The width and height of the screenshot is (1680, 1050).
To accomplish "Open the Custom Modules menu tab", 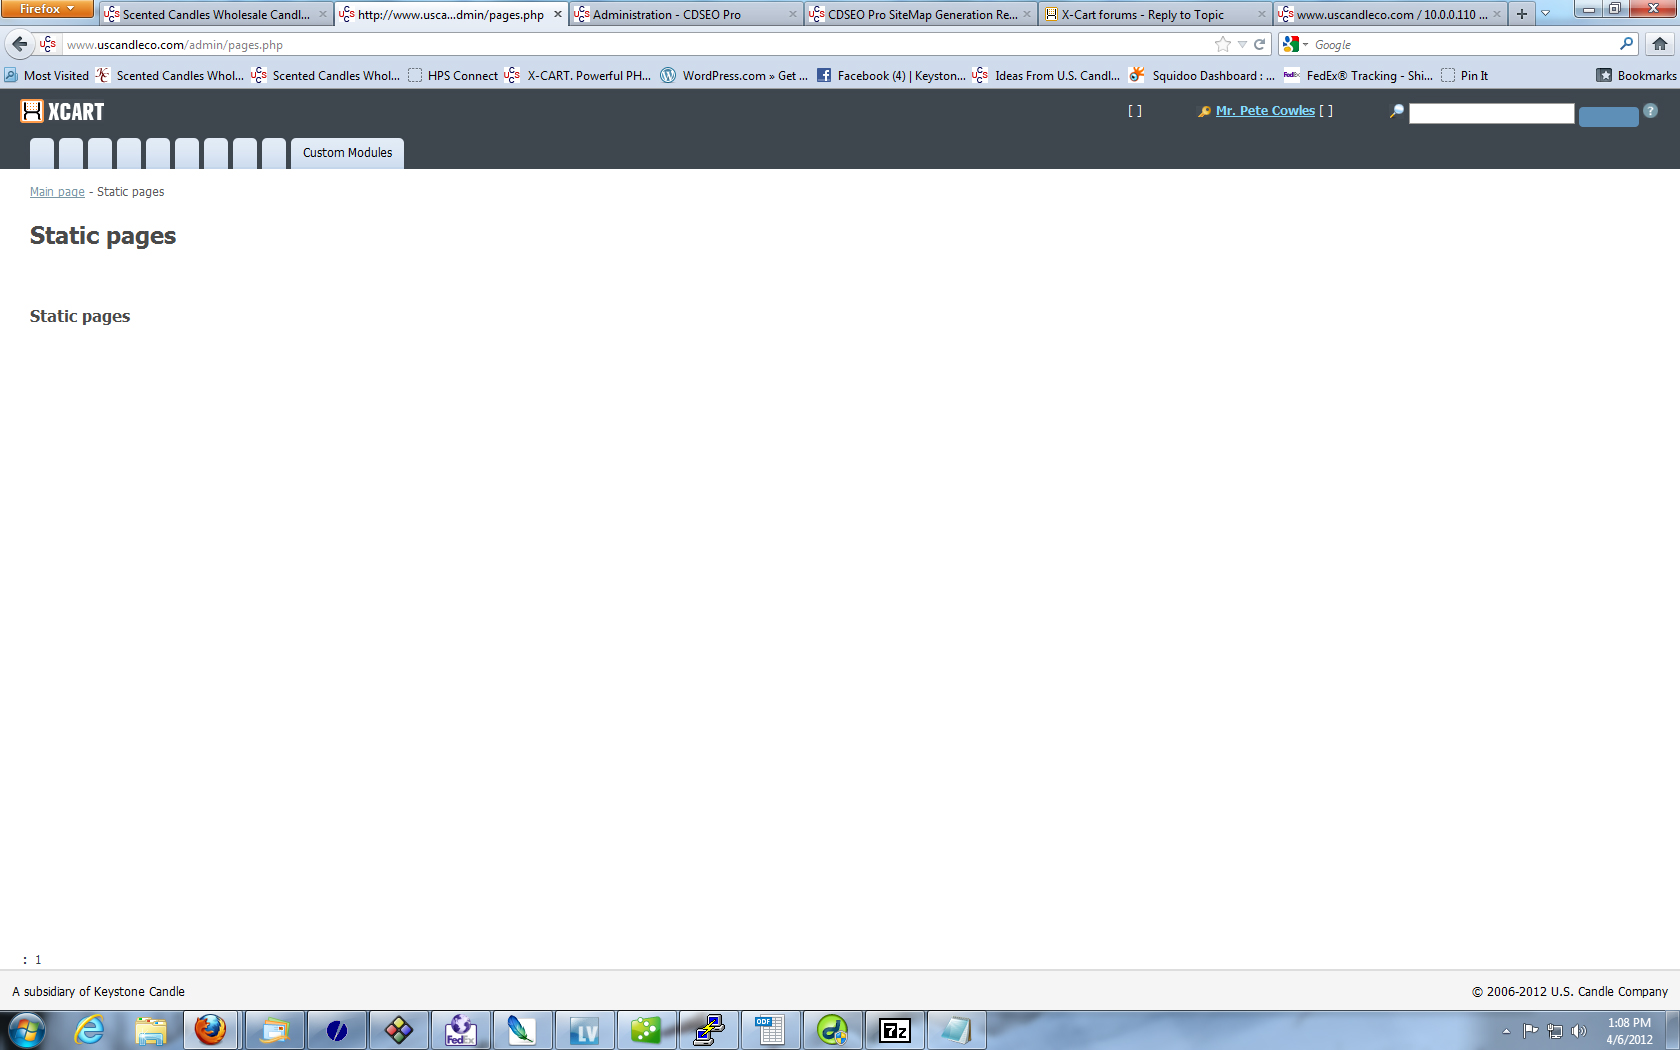I will pyautogui.click(x=347, y=153).
